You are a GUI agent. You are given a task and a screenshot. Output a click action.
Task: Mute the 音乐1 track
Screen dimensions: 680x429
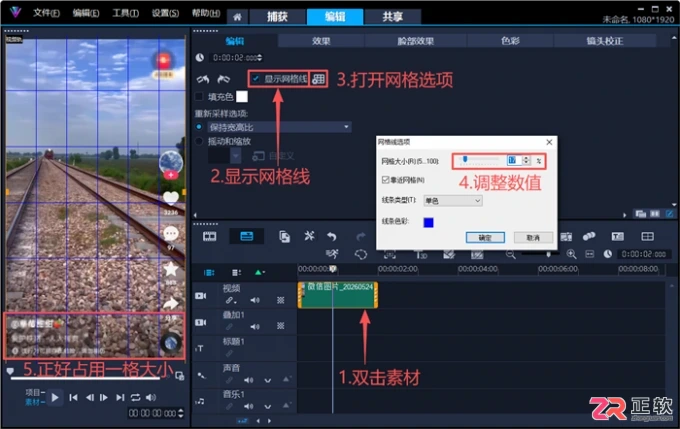pyautogui.click(x=248, y=406)
